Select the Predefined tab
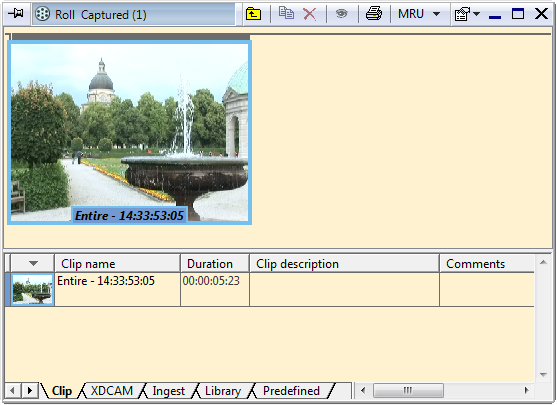Image resolution: width=557 pixels, height=405 pixels. tap(291, 390)
